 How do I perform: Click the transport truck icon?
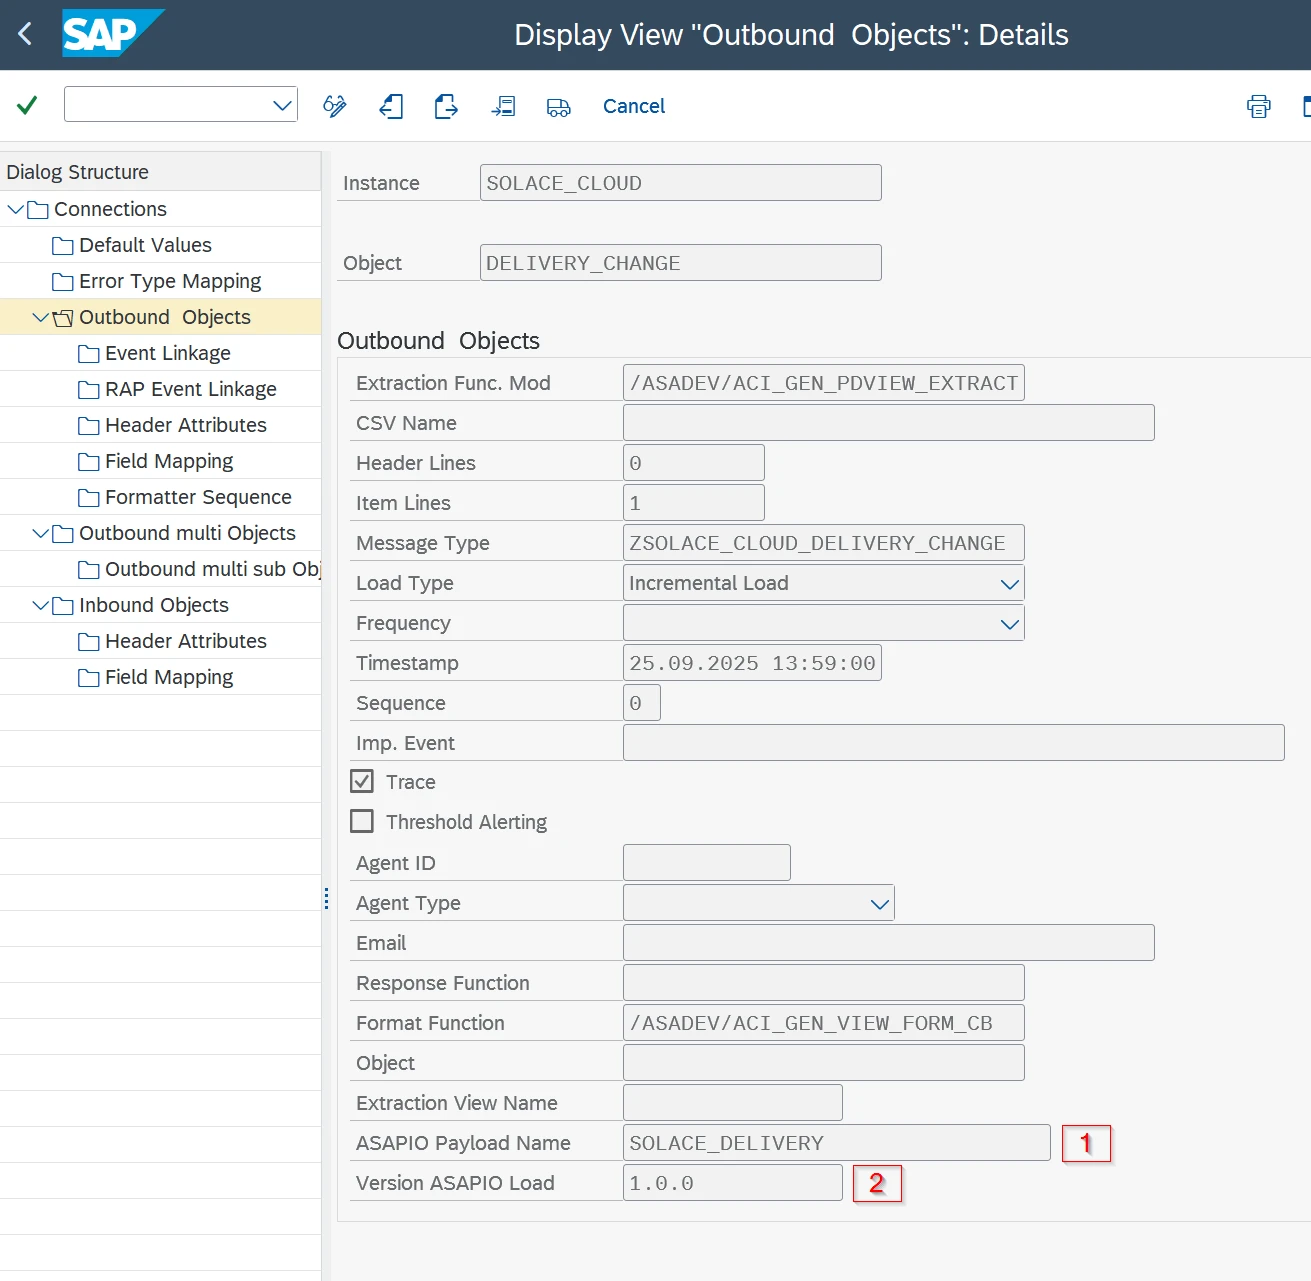(559, 106)
